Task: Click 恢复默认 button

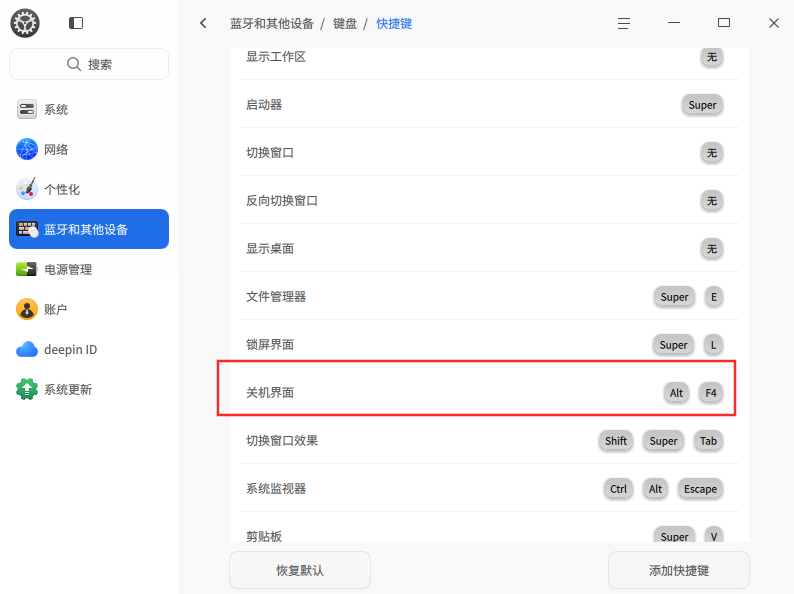Action: pyautogui.click(x=300, y=570)
